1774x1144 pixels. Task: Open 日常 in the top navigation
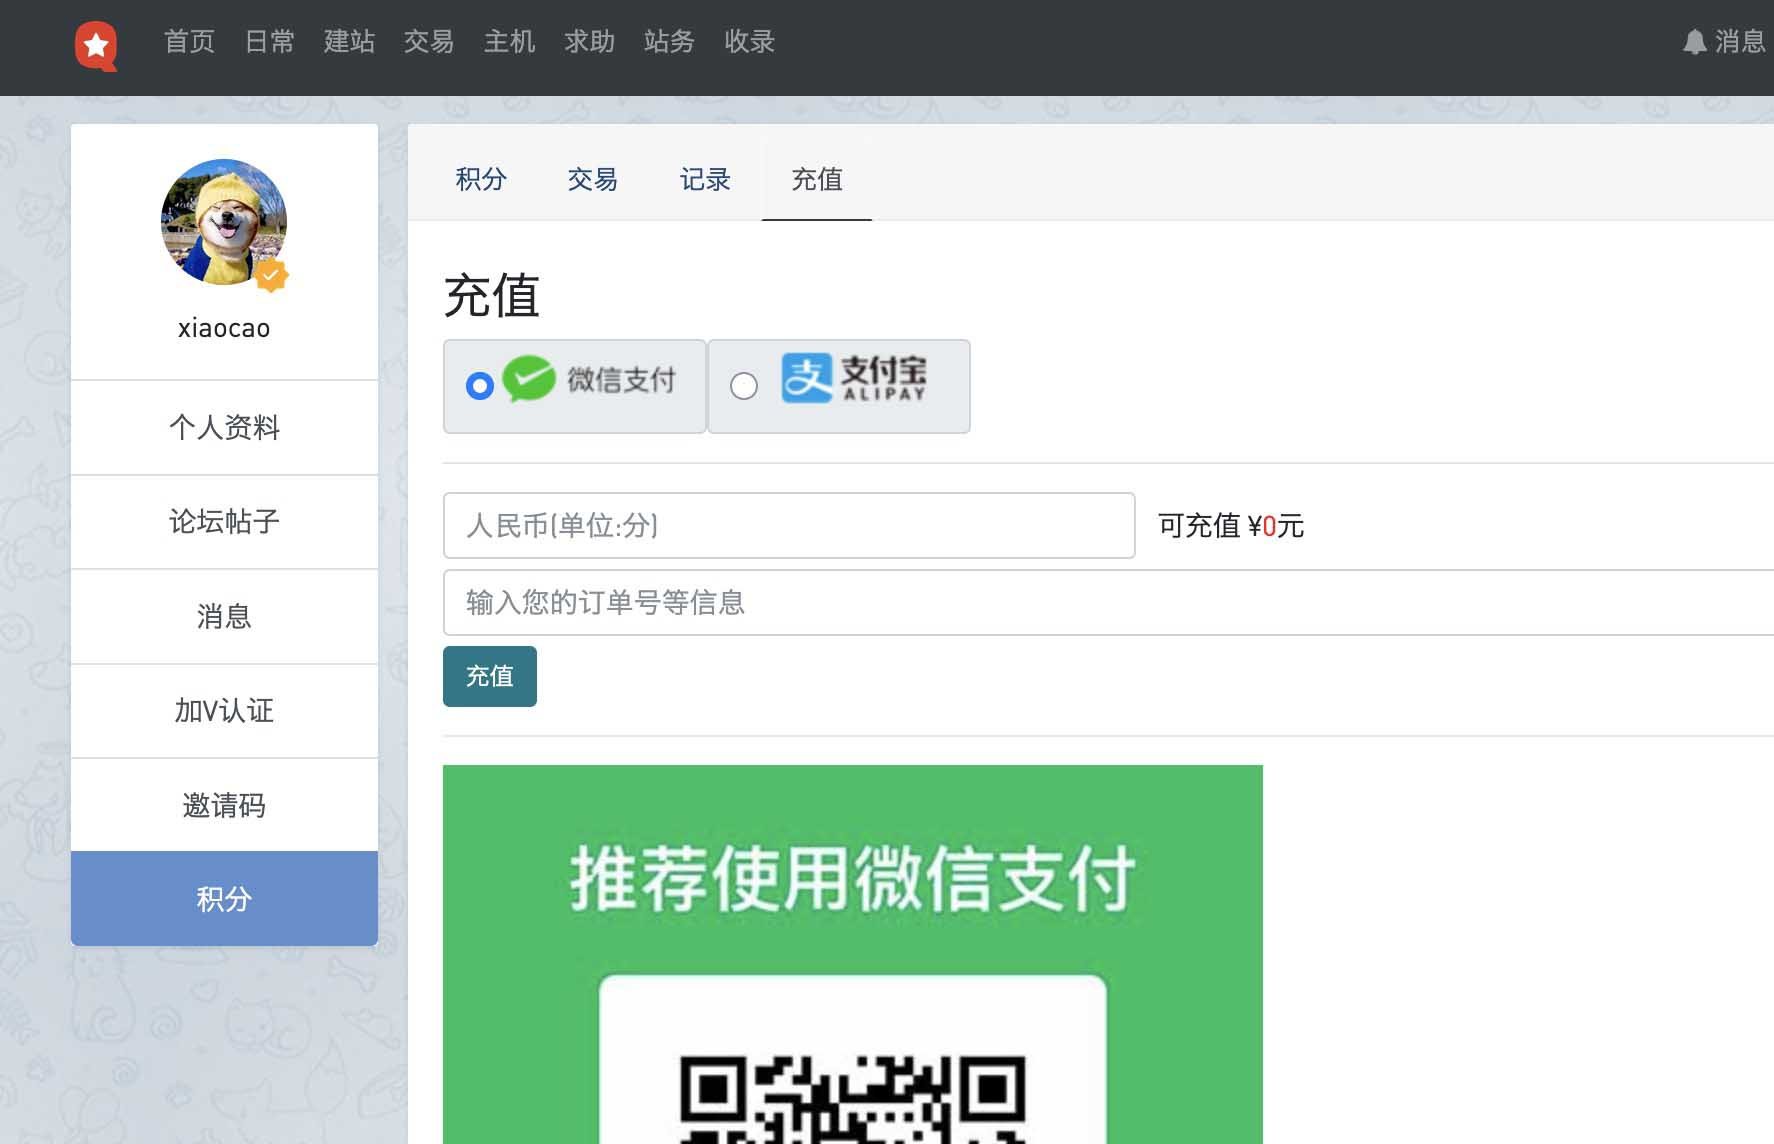pos(269,42)
